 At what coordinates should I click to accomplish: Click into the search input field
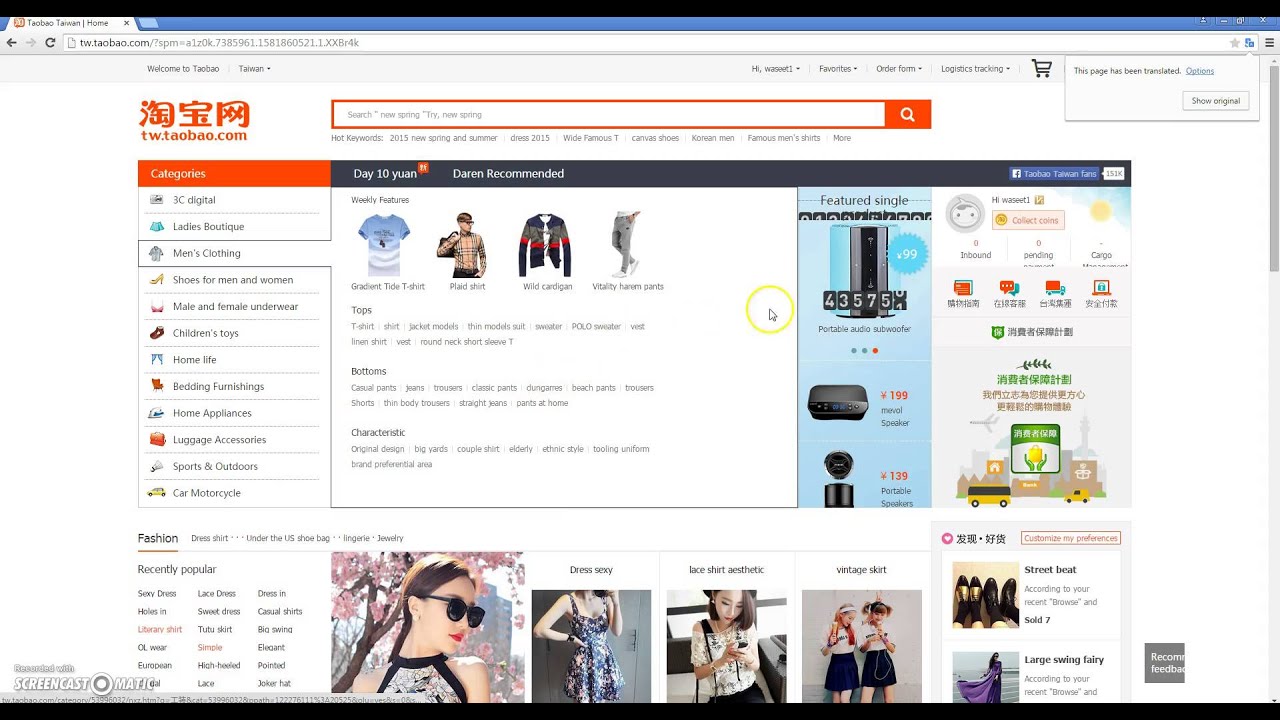pyautogui.click(x=609, y=114)
